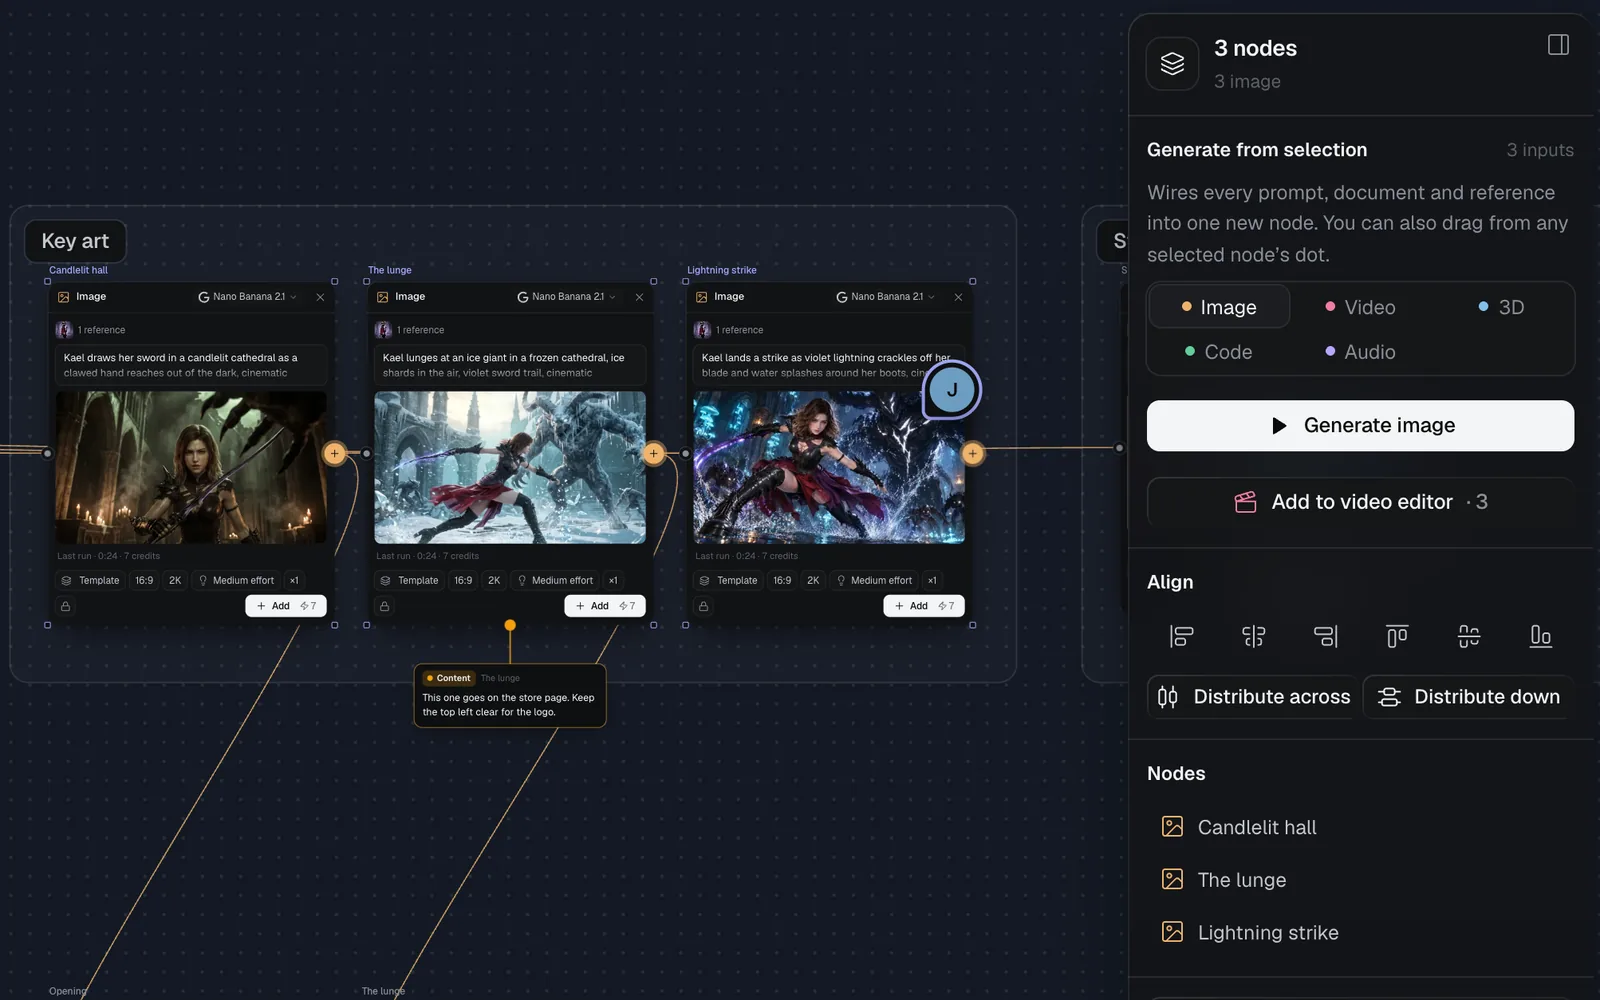This screenshot has height=1000, width=1600.
Task: Align selected nodes to the bottom
Action: 1541,636
